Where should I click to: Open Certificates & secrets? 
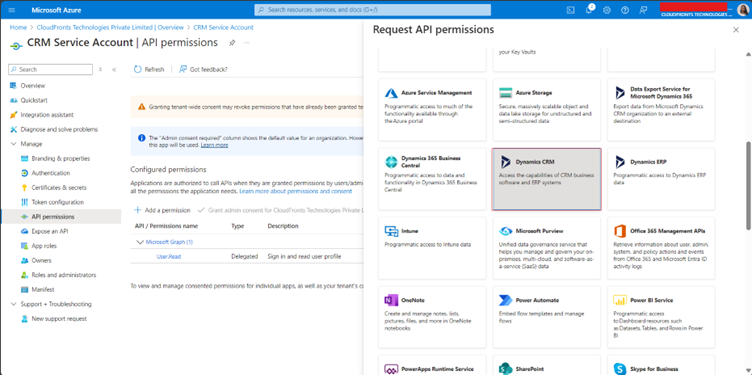pos(58,188)
